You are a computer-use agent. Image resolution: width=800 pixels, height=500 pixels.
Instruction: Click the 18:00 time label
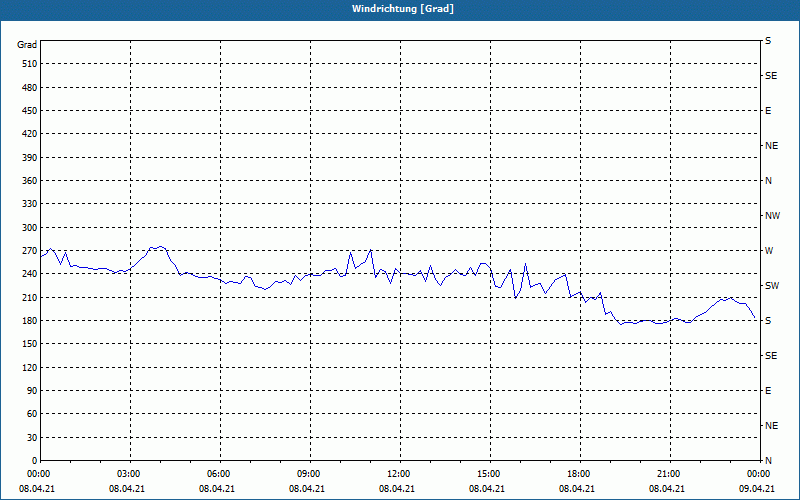pos(578,474)
